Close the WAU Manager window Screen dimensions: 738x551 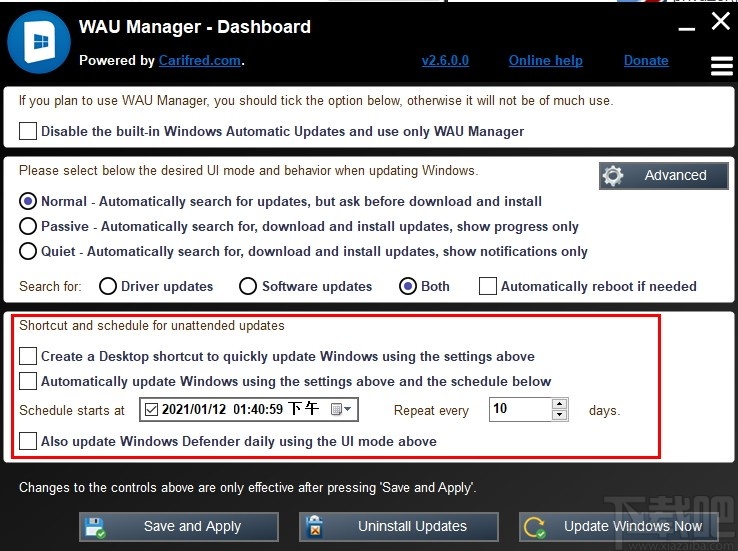pyautogui.click(x=721, y=21)
